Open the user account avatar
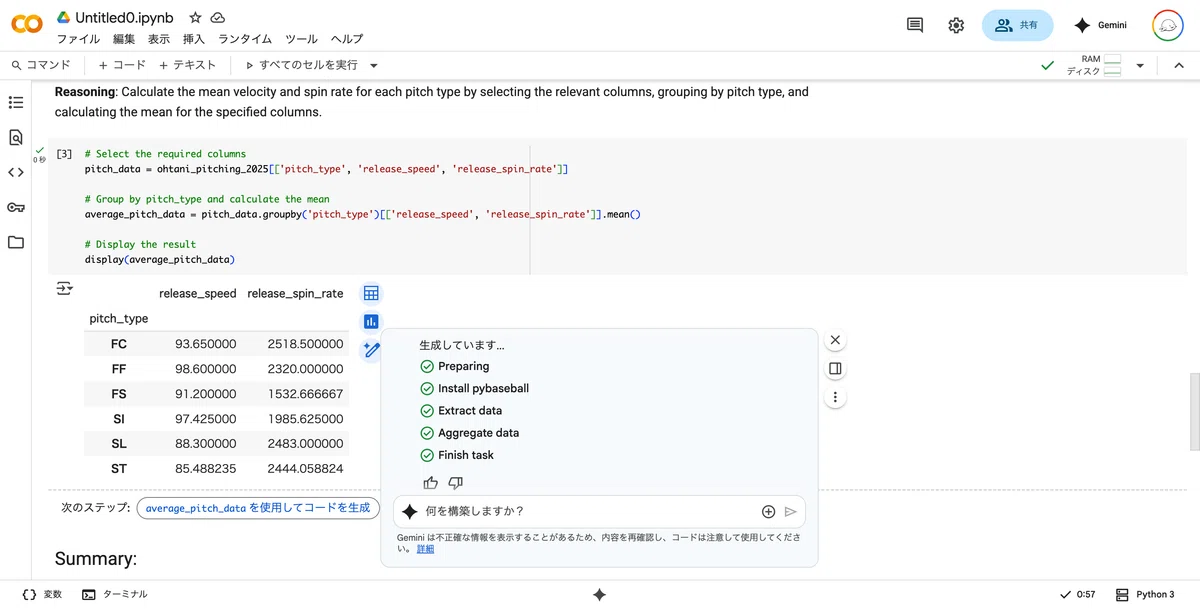 point(1168,26)
